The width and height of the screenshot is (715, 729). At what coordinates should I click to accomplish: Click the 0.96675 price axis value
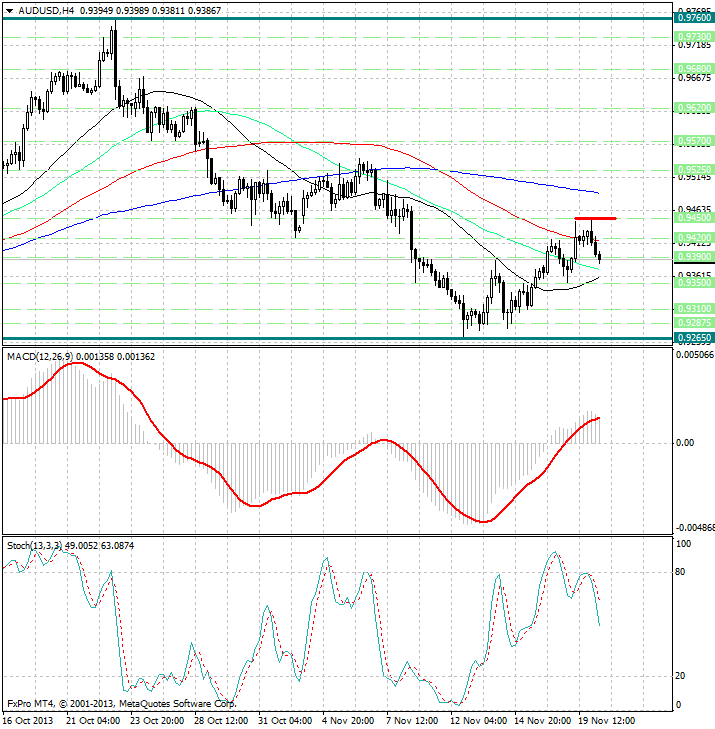(x=695, y=78)
